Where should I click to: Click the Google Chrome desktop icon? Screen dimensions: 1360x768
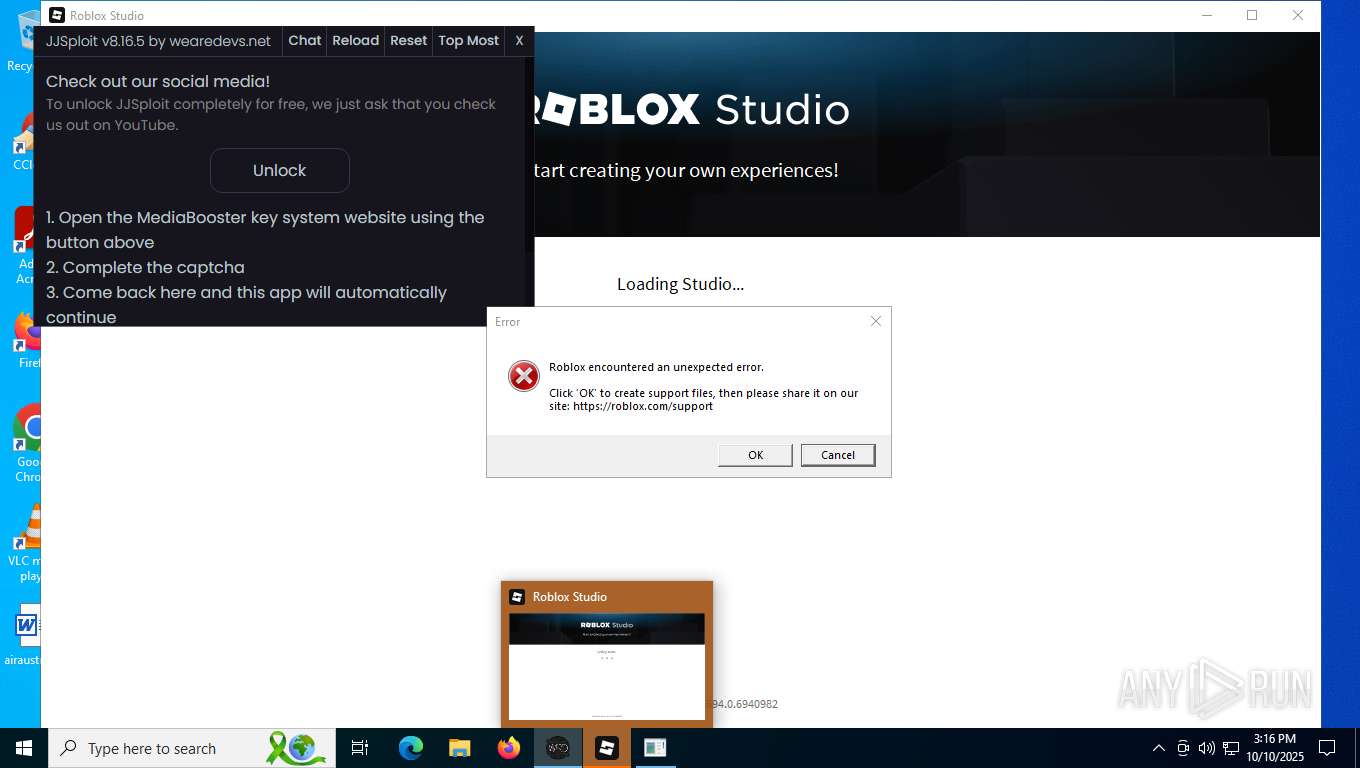pos(28,444)
